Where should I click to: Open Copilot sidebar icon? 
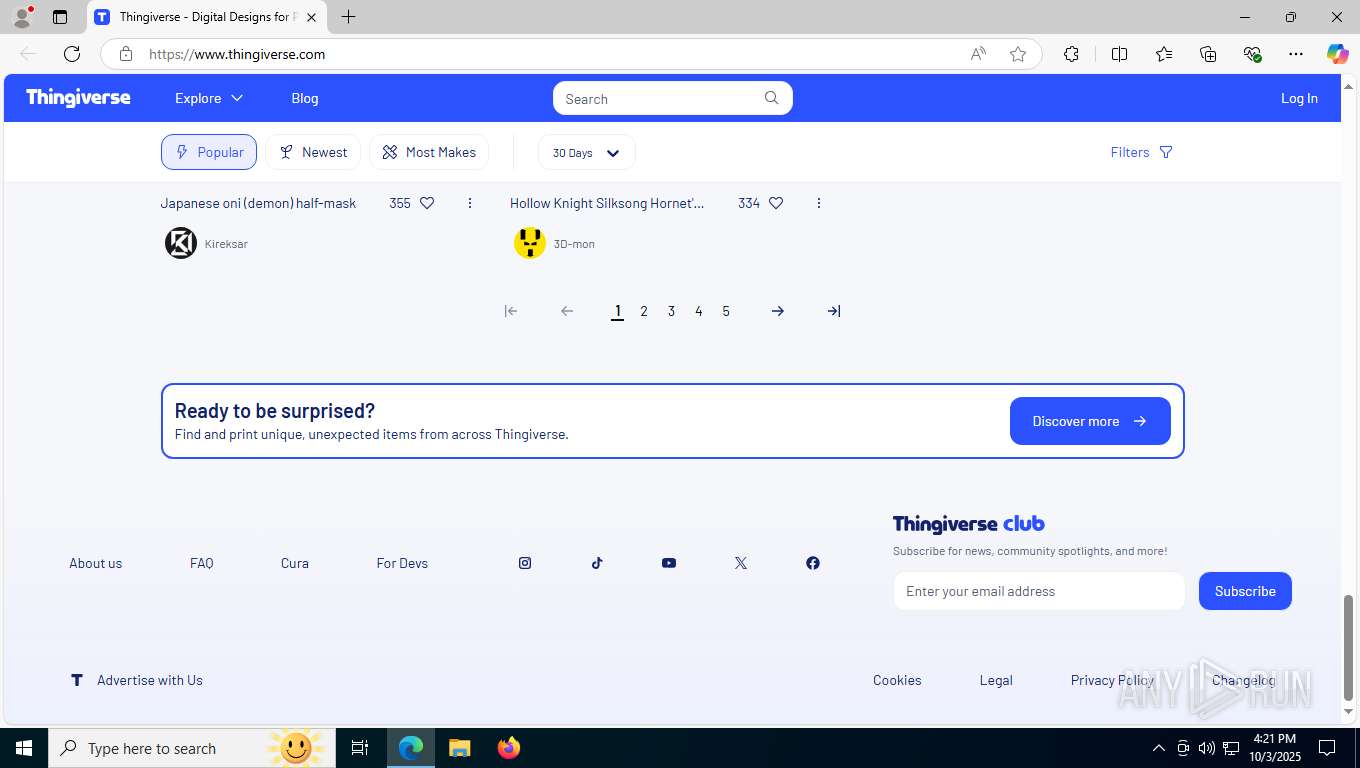pyautogui.click(x=1337, y=54)
